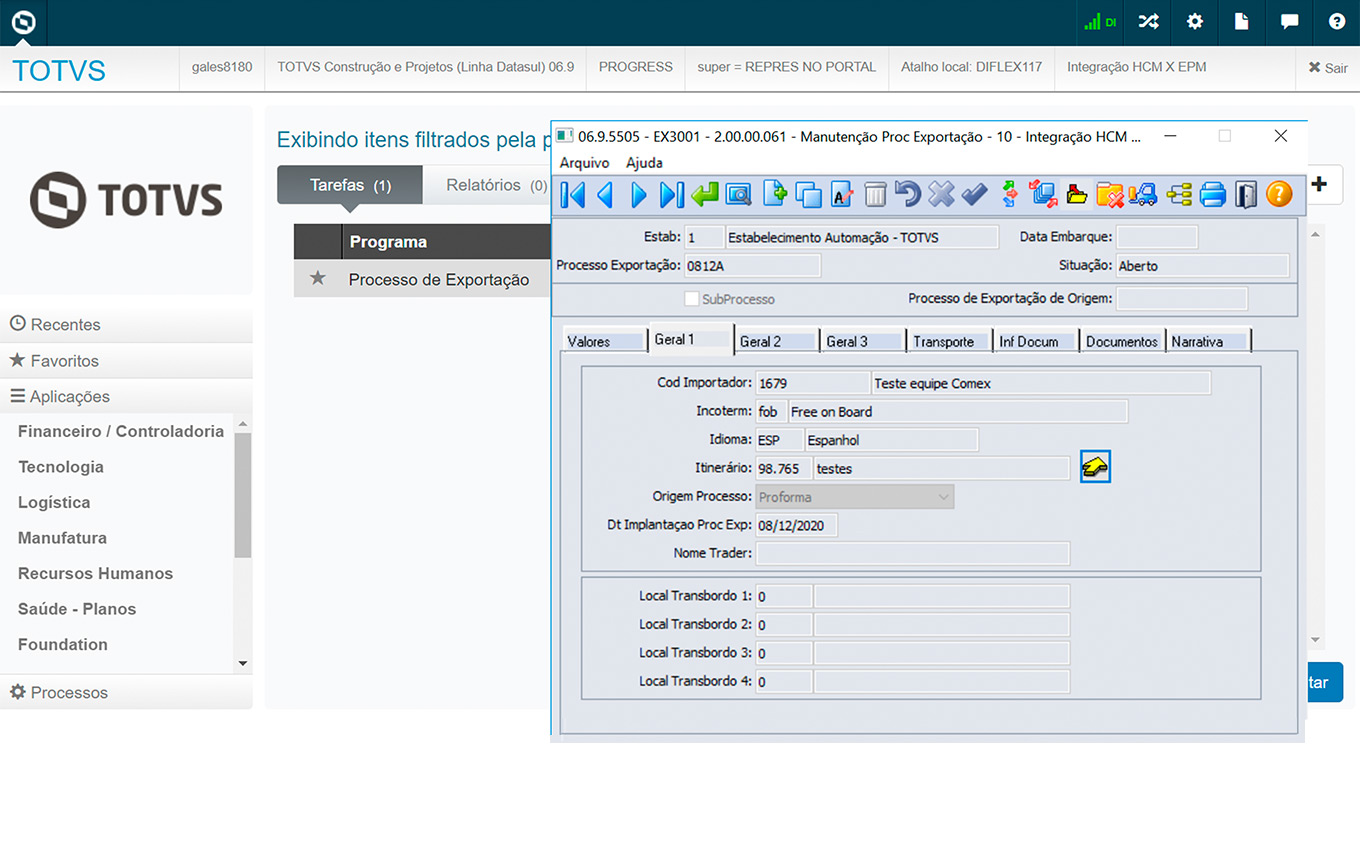This screenshot has width=1360, height=850.
Task: Click the applications list scrollbar down arrow
Action: pos(242,663)
